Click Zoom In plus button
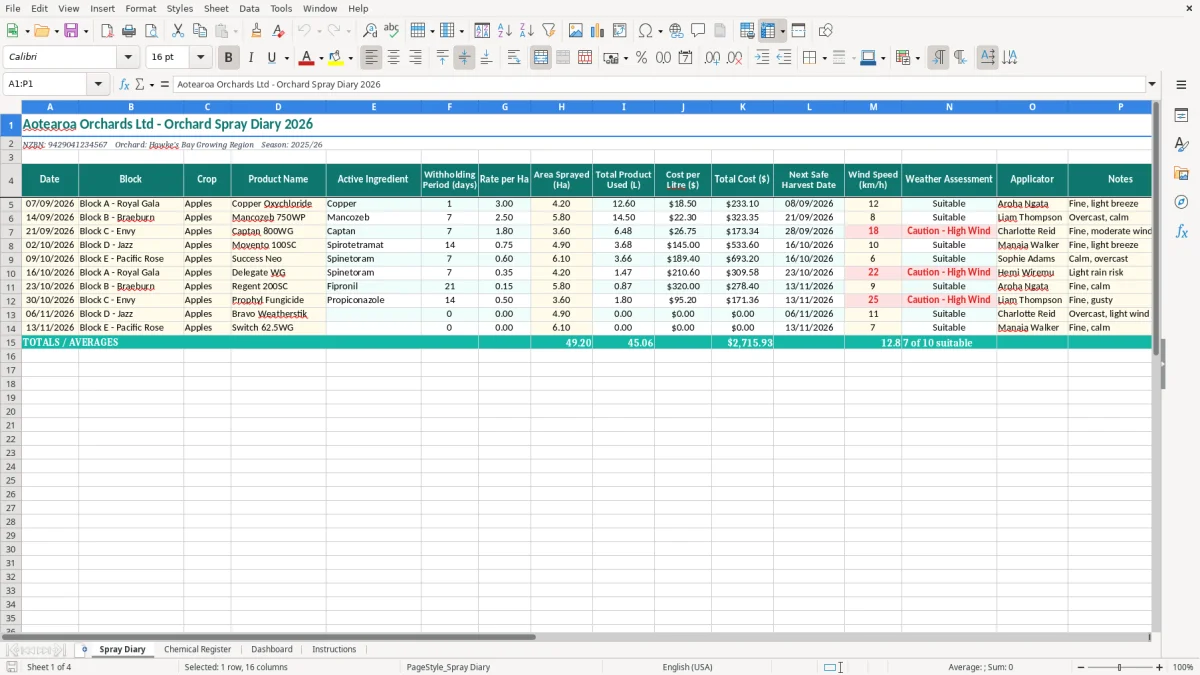Screen dimensions: 1200x675 (x=1160, y=667)
